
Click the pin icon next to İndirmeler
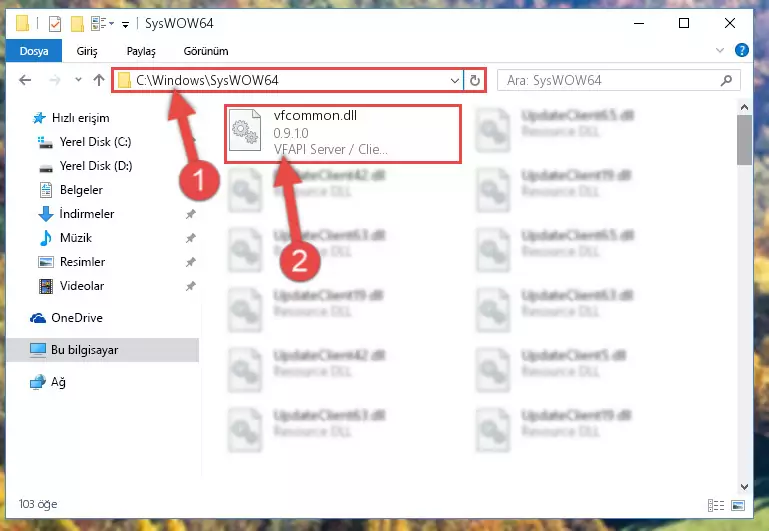[x=190, y=214]
